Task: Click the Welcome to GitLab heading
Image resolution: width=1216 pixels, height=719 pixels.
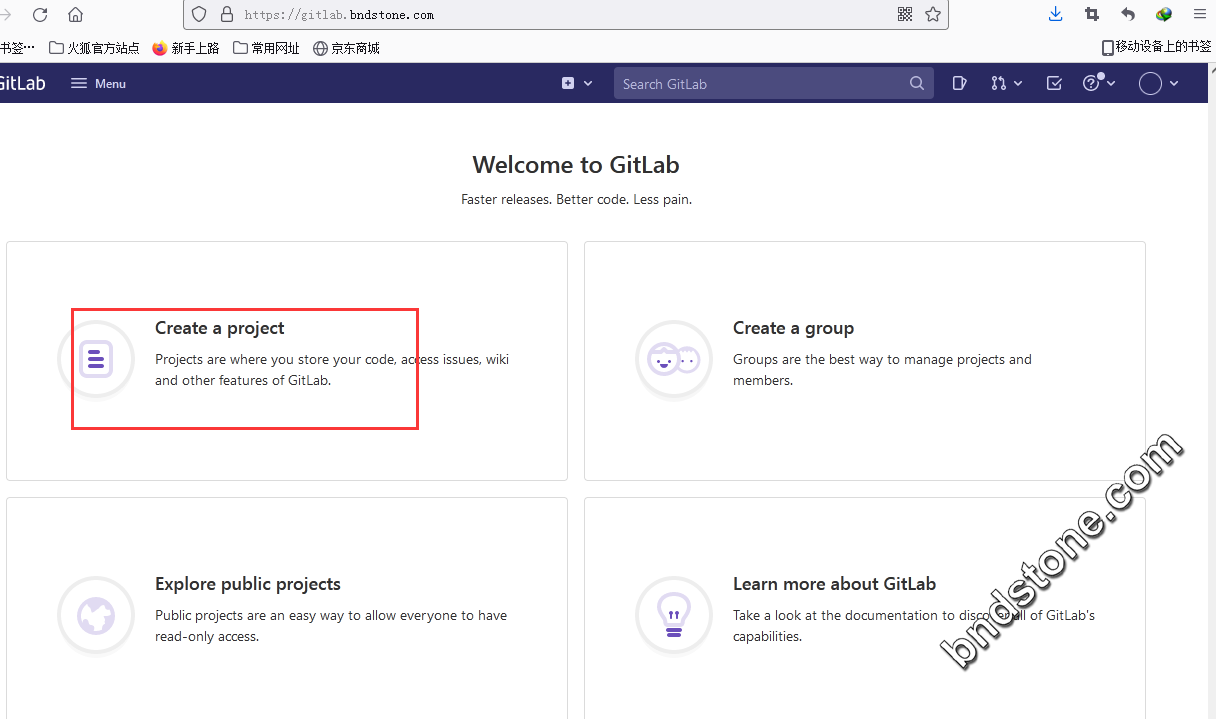Action: coord(576,165)
